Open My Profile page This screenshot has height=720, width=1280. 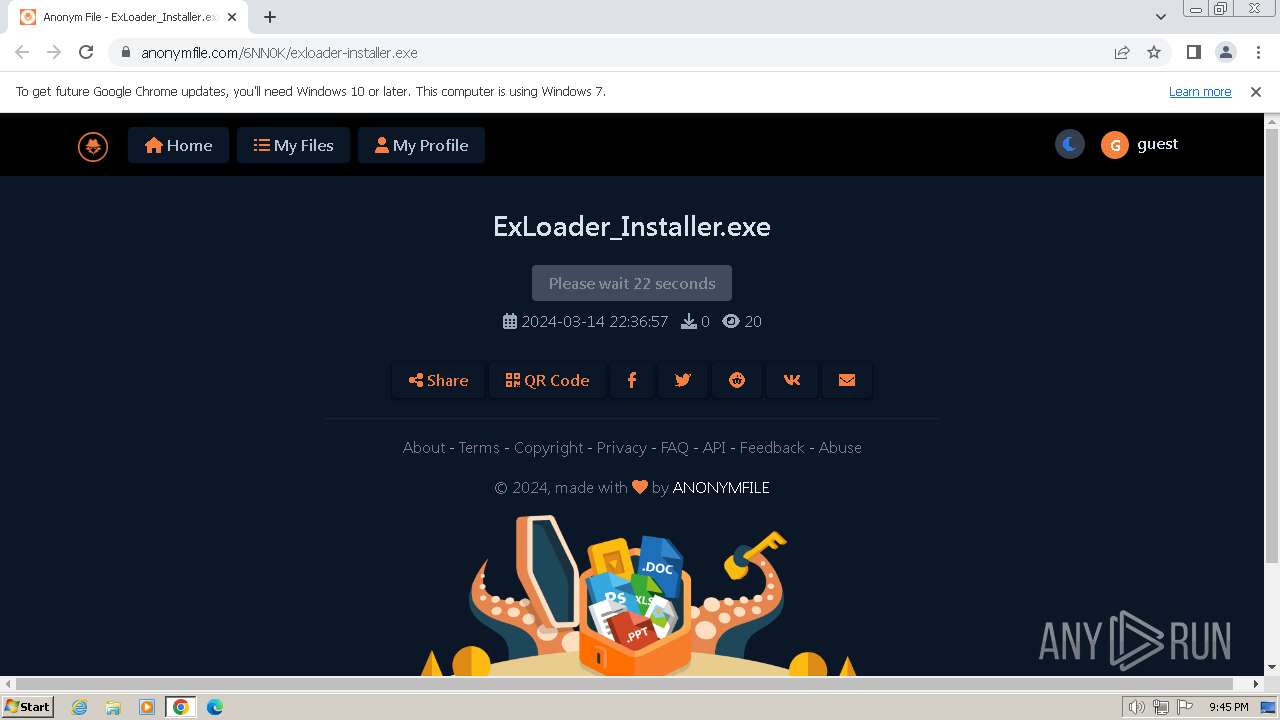421,145
